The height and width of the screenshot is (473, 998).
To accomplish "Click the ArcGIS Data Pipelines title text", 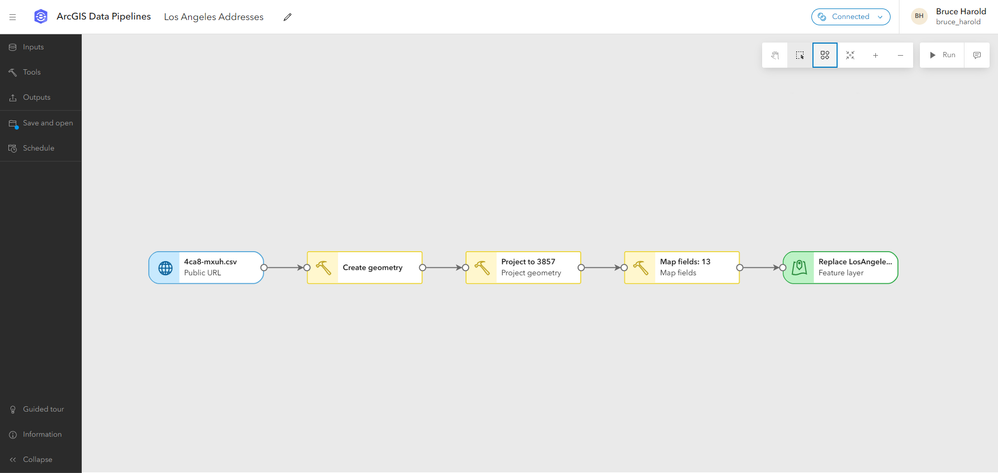I will (x=104, y=17).
